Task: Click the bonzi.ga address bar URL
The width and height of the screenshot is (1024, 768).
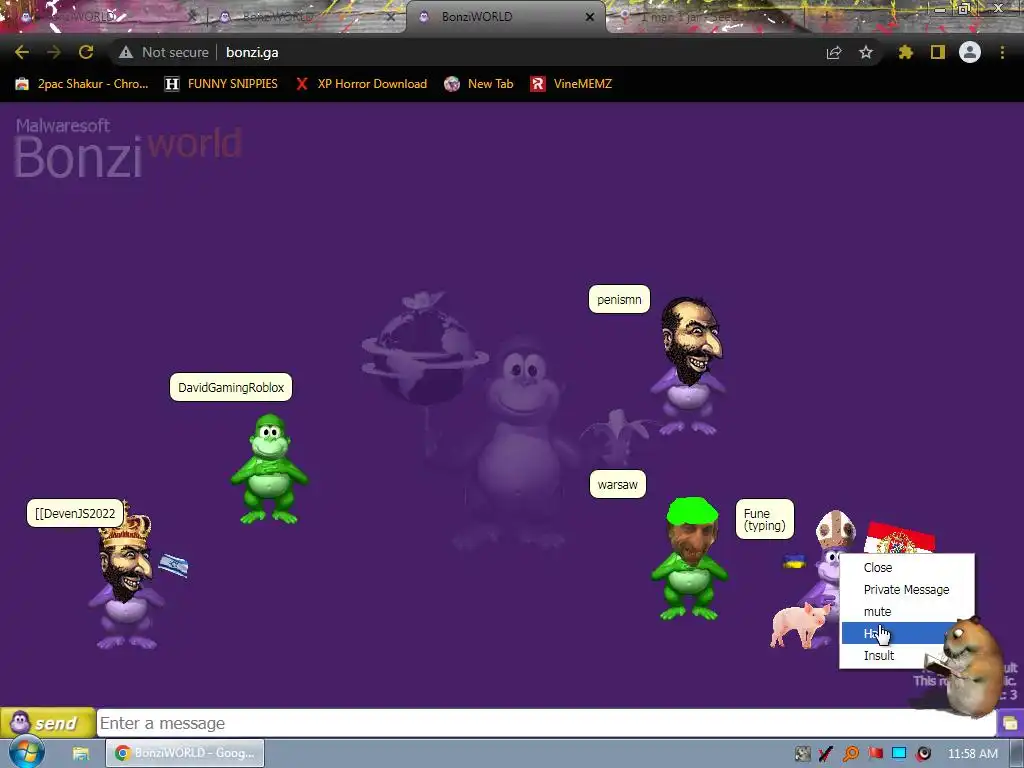Action: pos(252,52)
